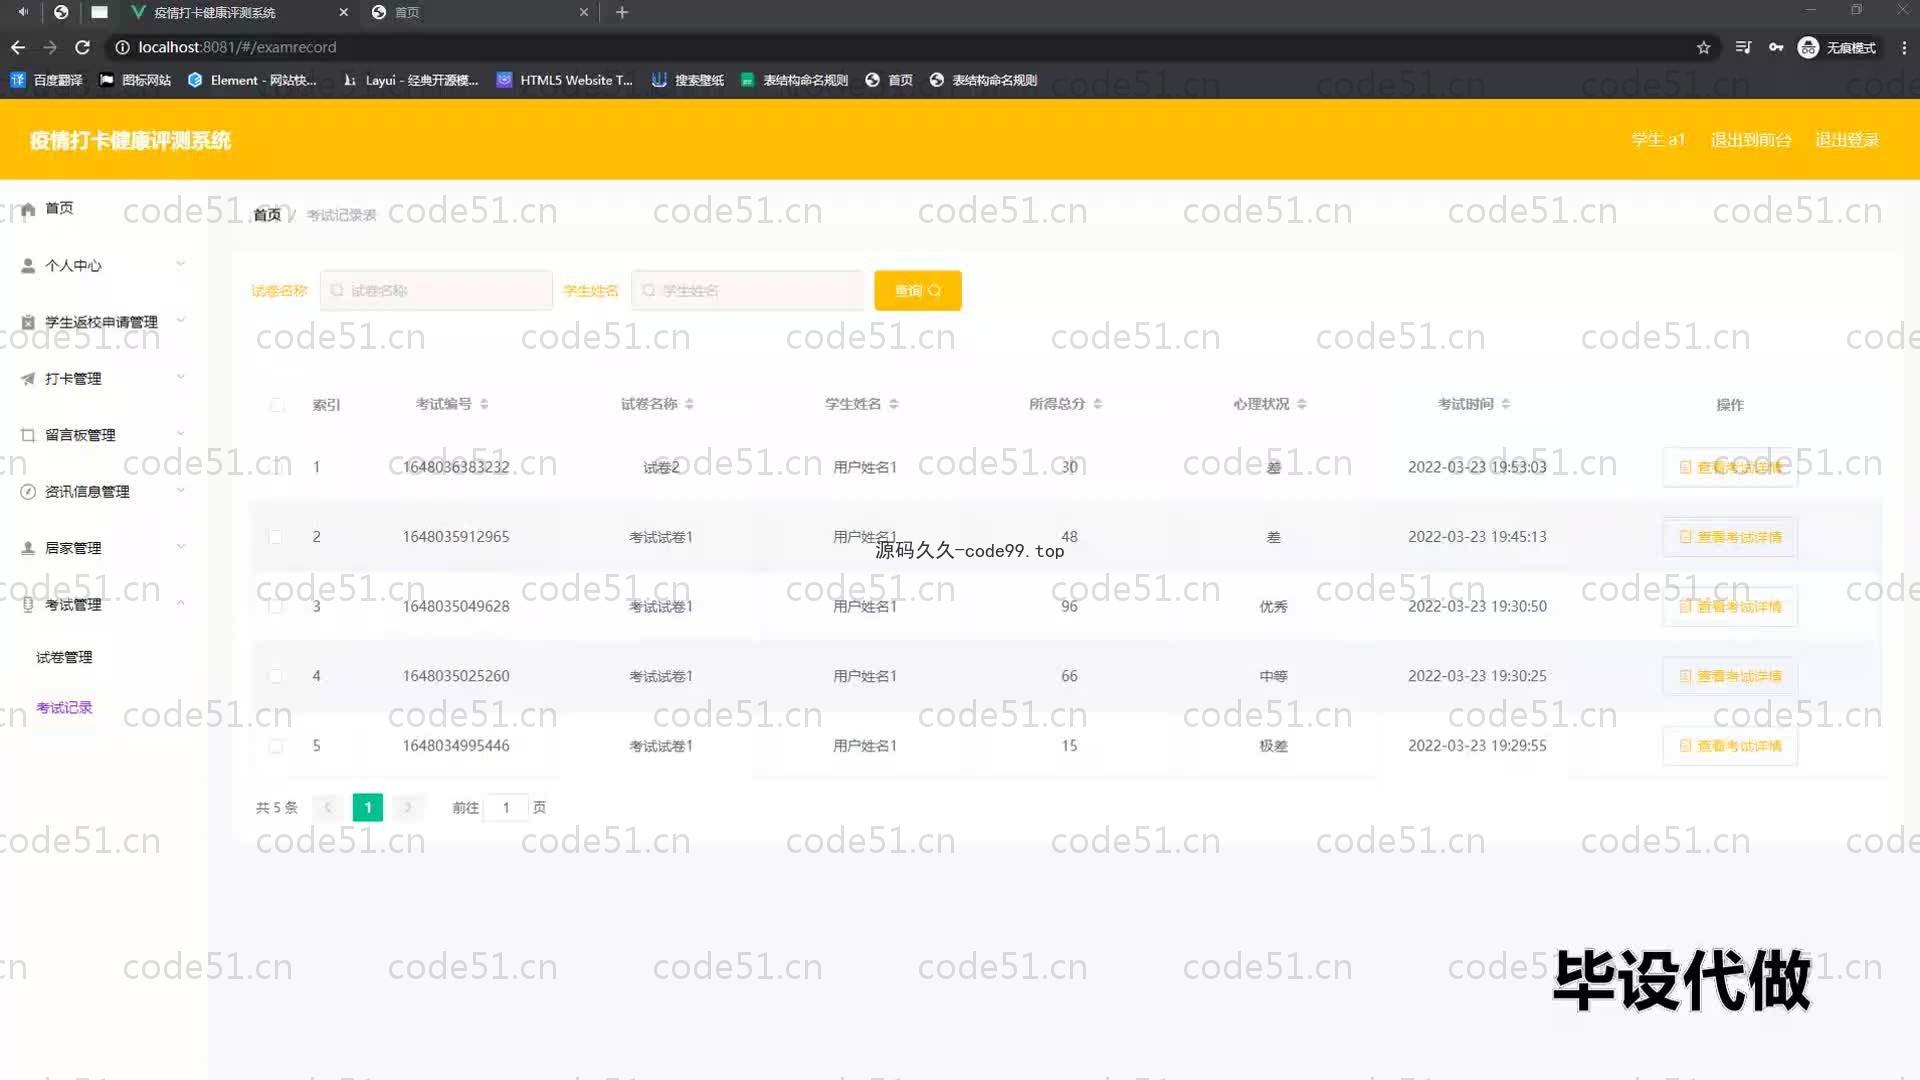Reload the page with the refresh icon
1920x1080 pixels.
click(x=83, y=47)
